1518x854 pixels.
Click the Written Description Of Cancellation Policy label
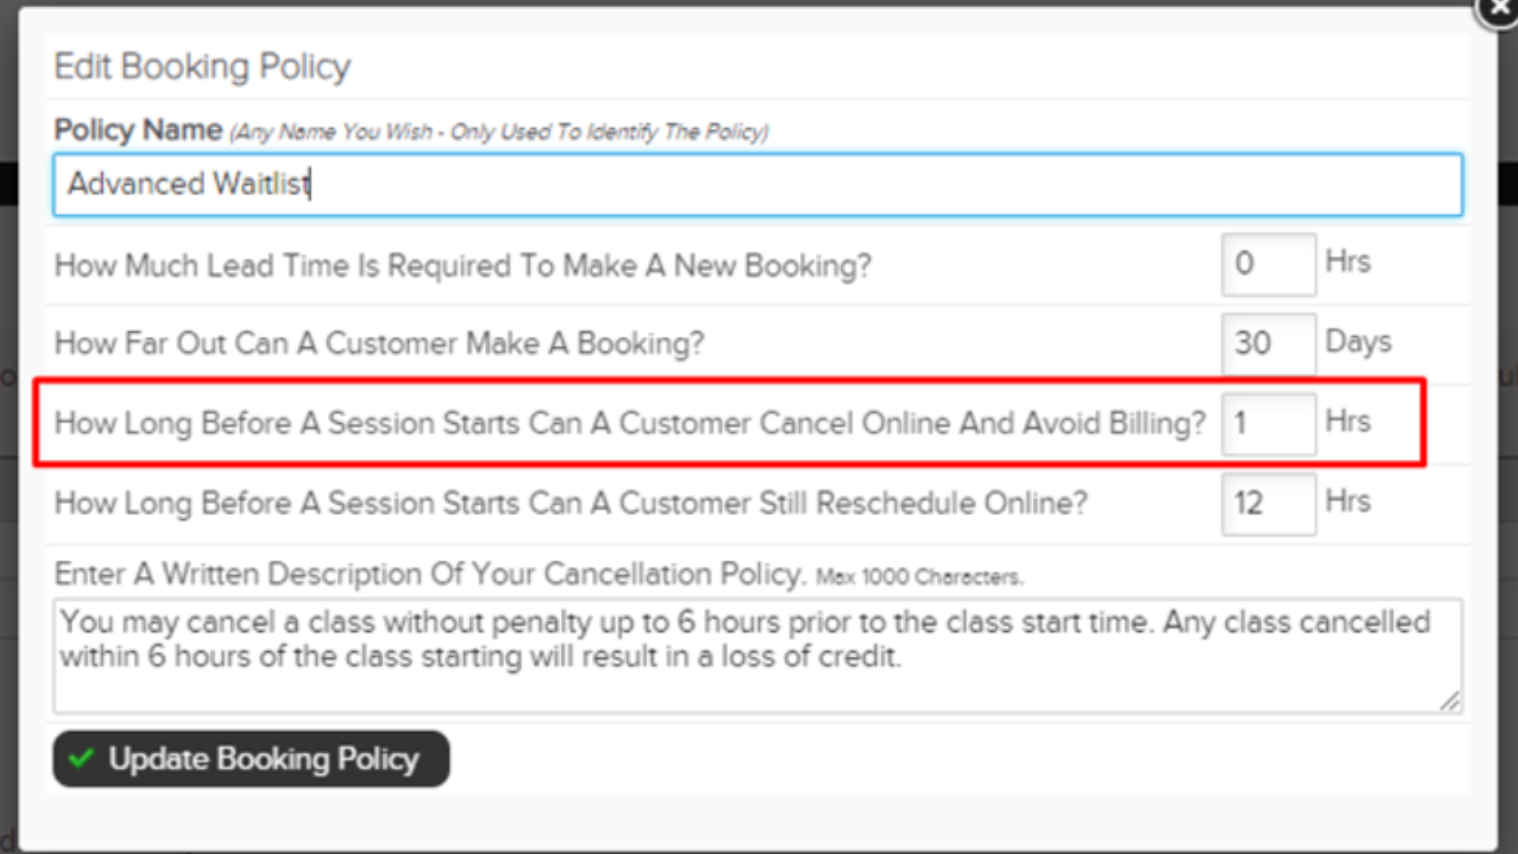coord(430,575)
